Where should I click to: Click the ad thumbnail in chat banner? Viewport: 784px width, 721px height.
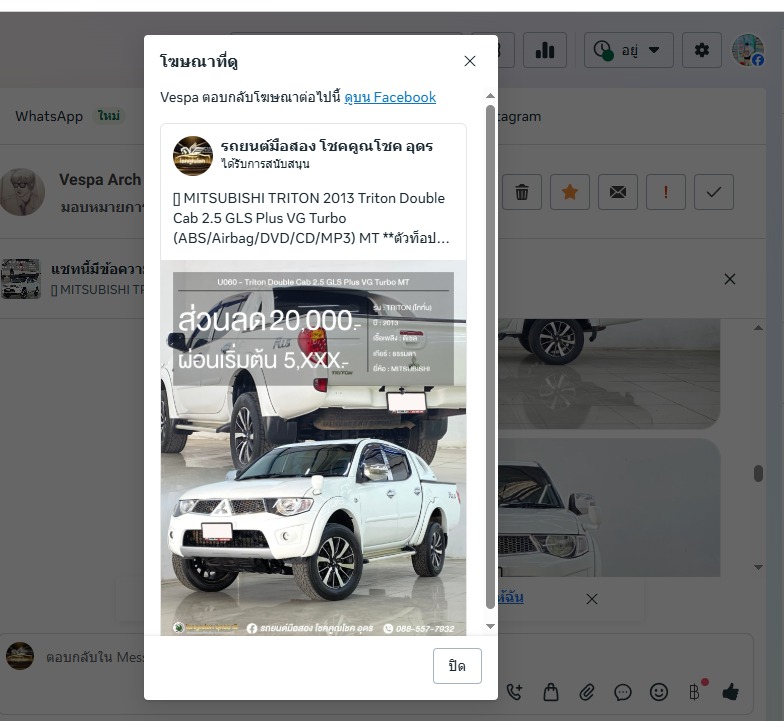pos(20,278)
